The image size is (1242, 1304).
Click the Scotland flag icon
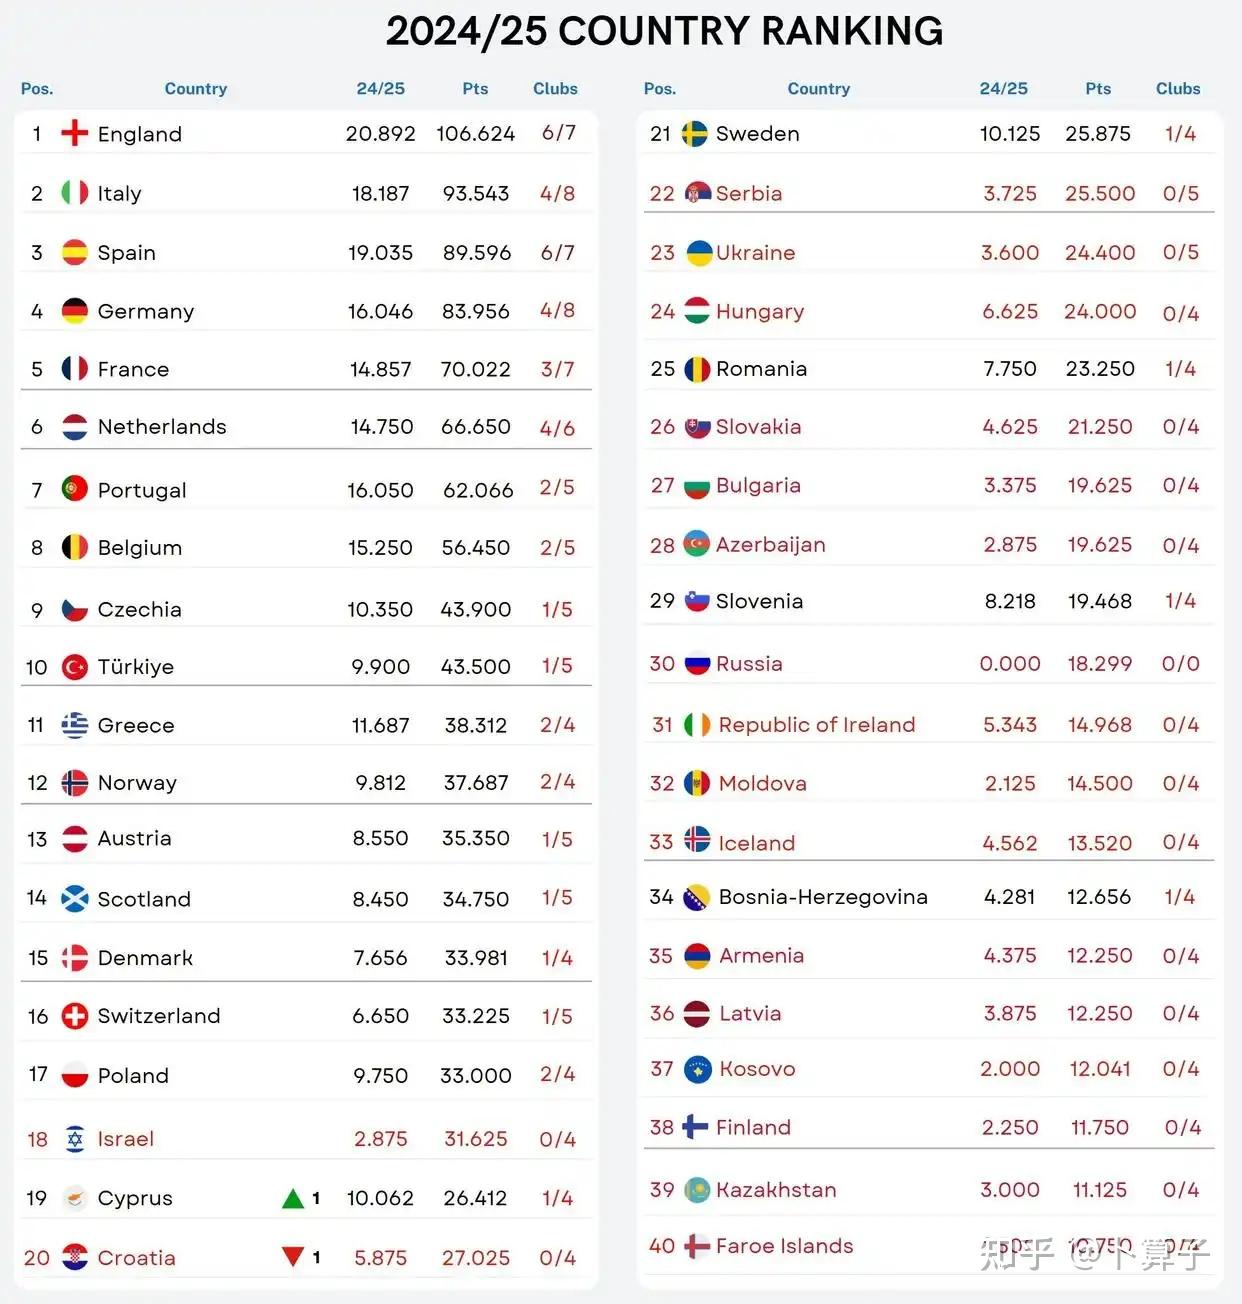coord(75,899)
